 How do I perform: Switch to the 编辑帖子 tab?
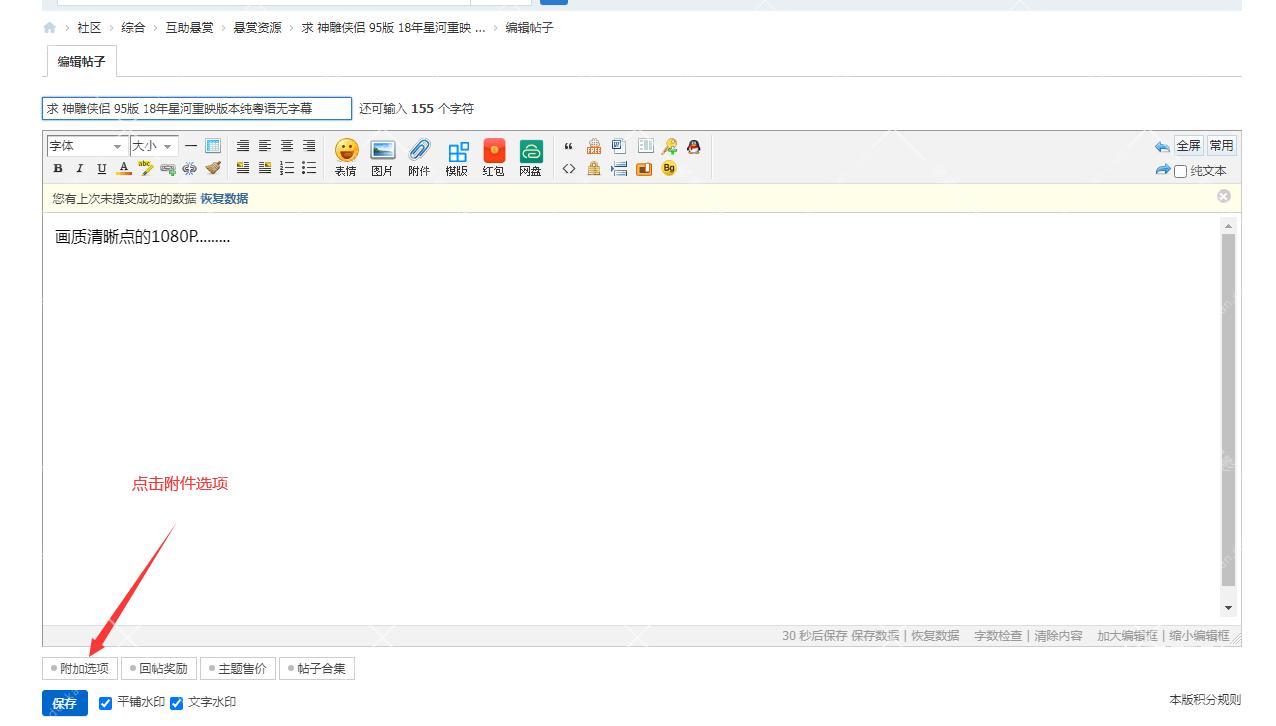[81, 62]
